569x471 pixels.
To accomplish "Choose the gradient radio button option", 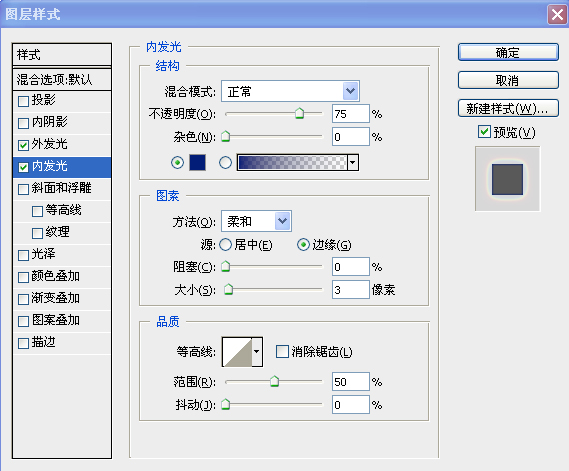I will tap(225, 162).
